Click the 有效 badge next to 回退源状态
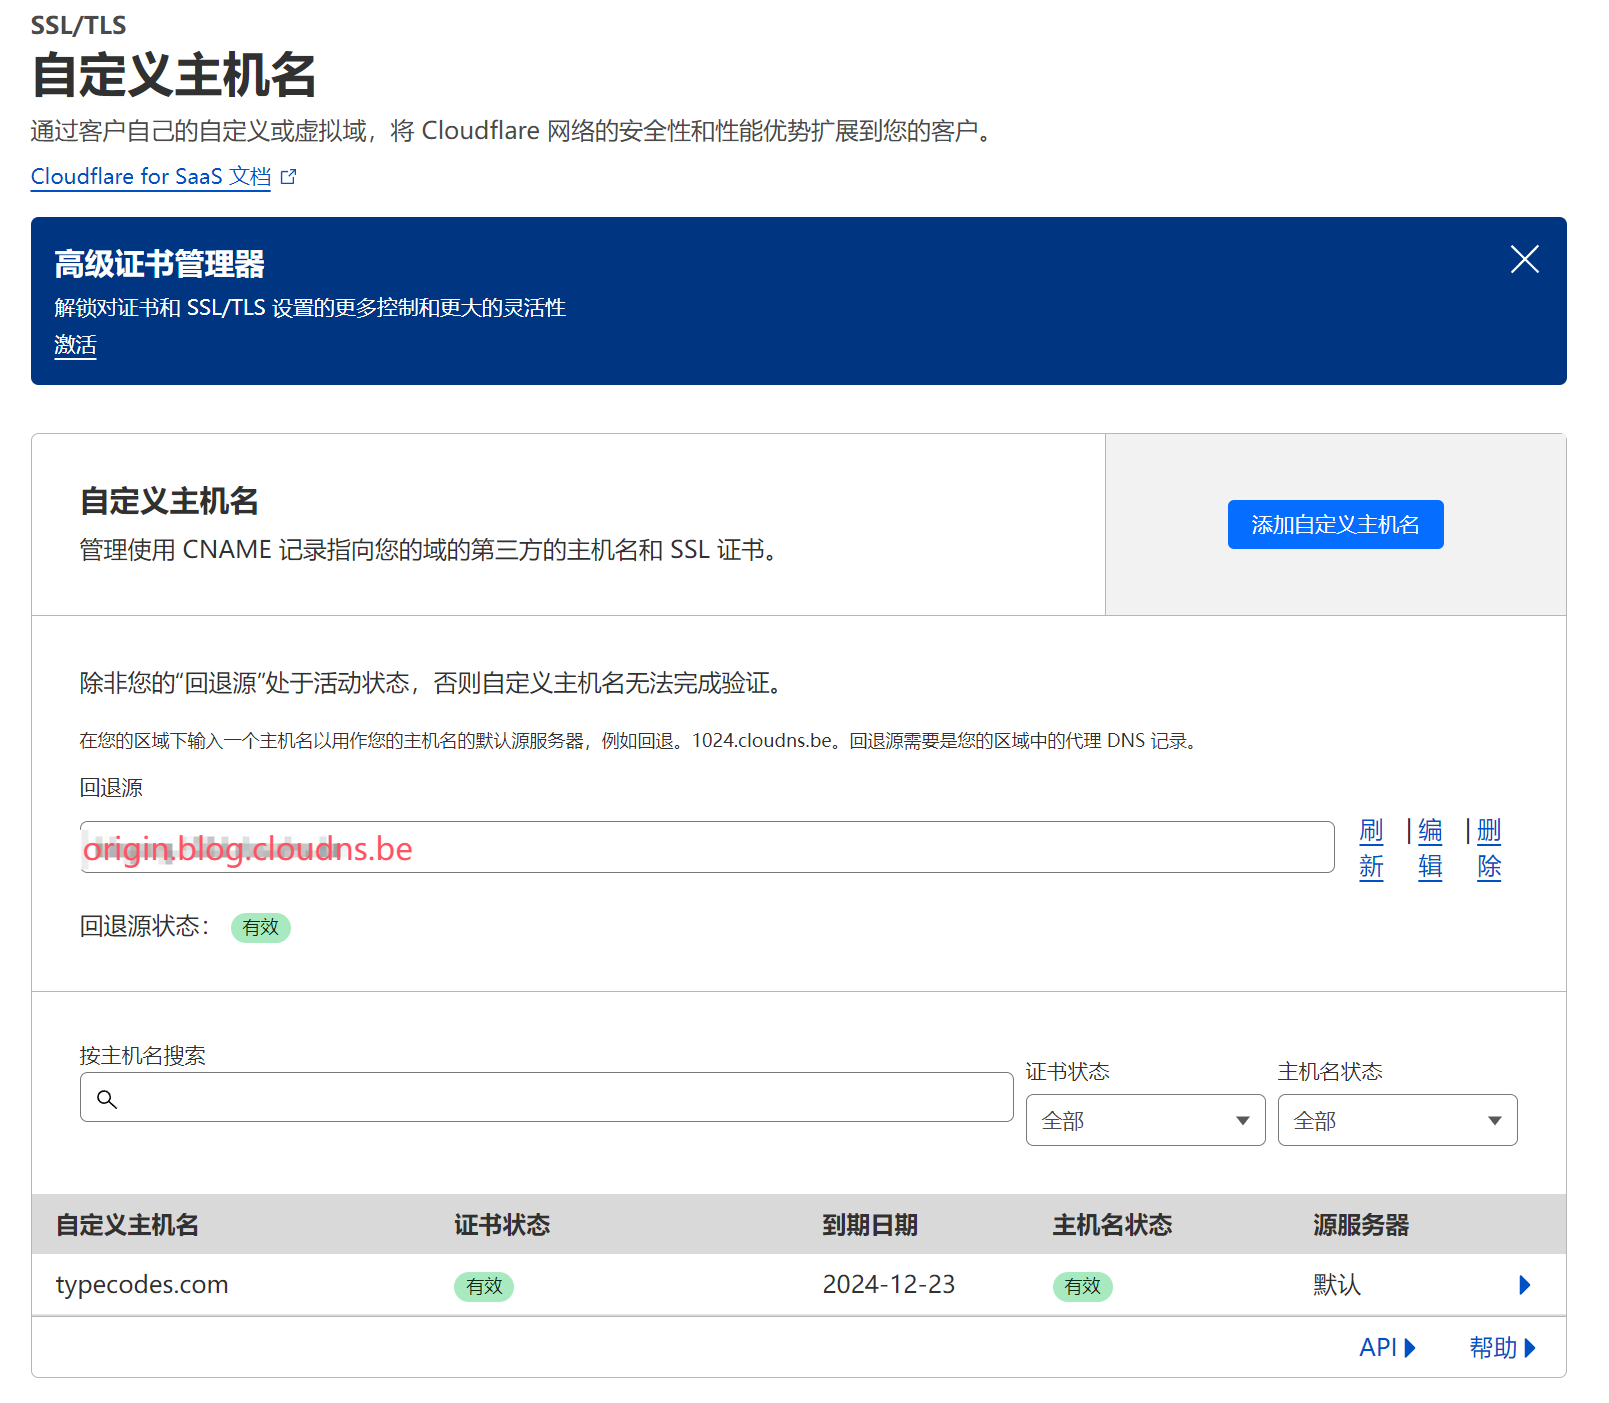Viewport: 1609px width, 1403px height. pyautogui.click(x=261, y=927)
